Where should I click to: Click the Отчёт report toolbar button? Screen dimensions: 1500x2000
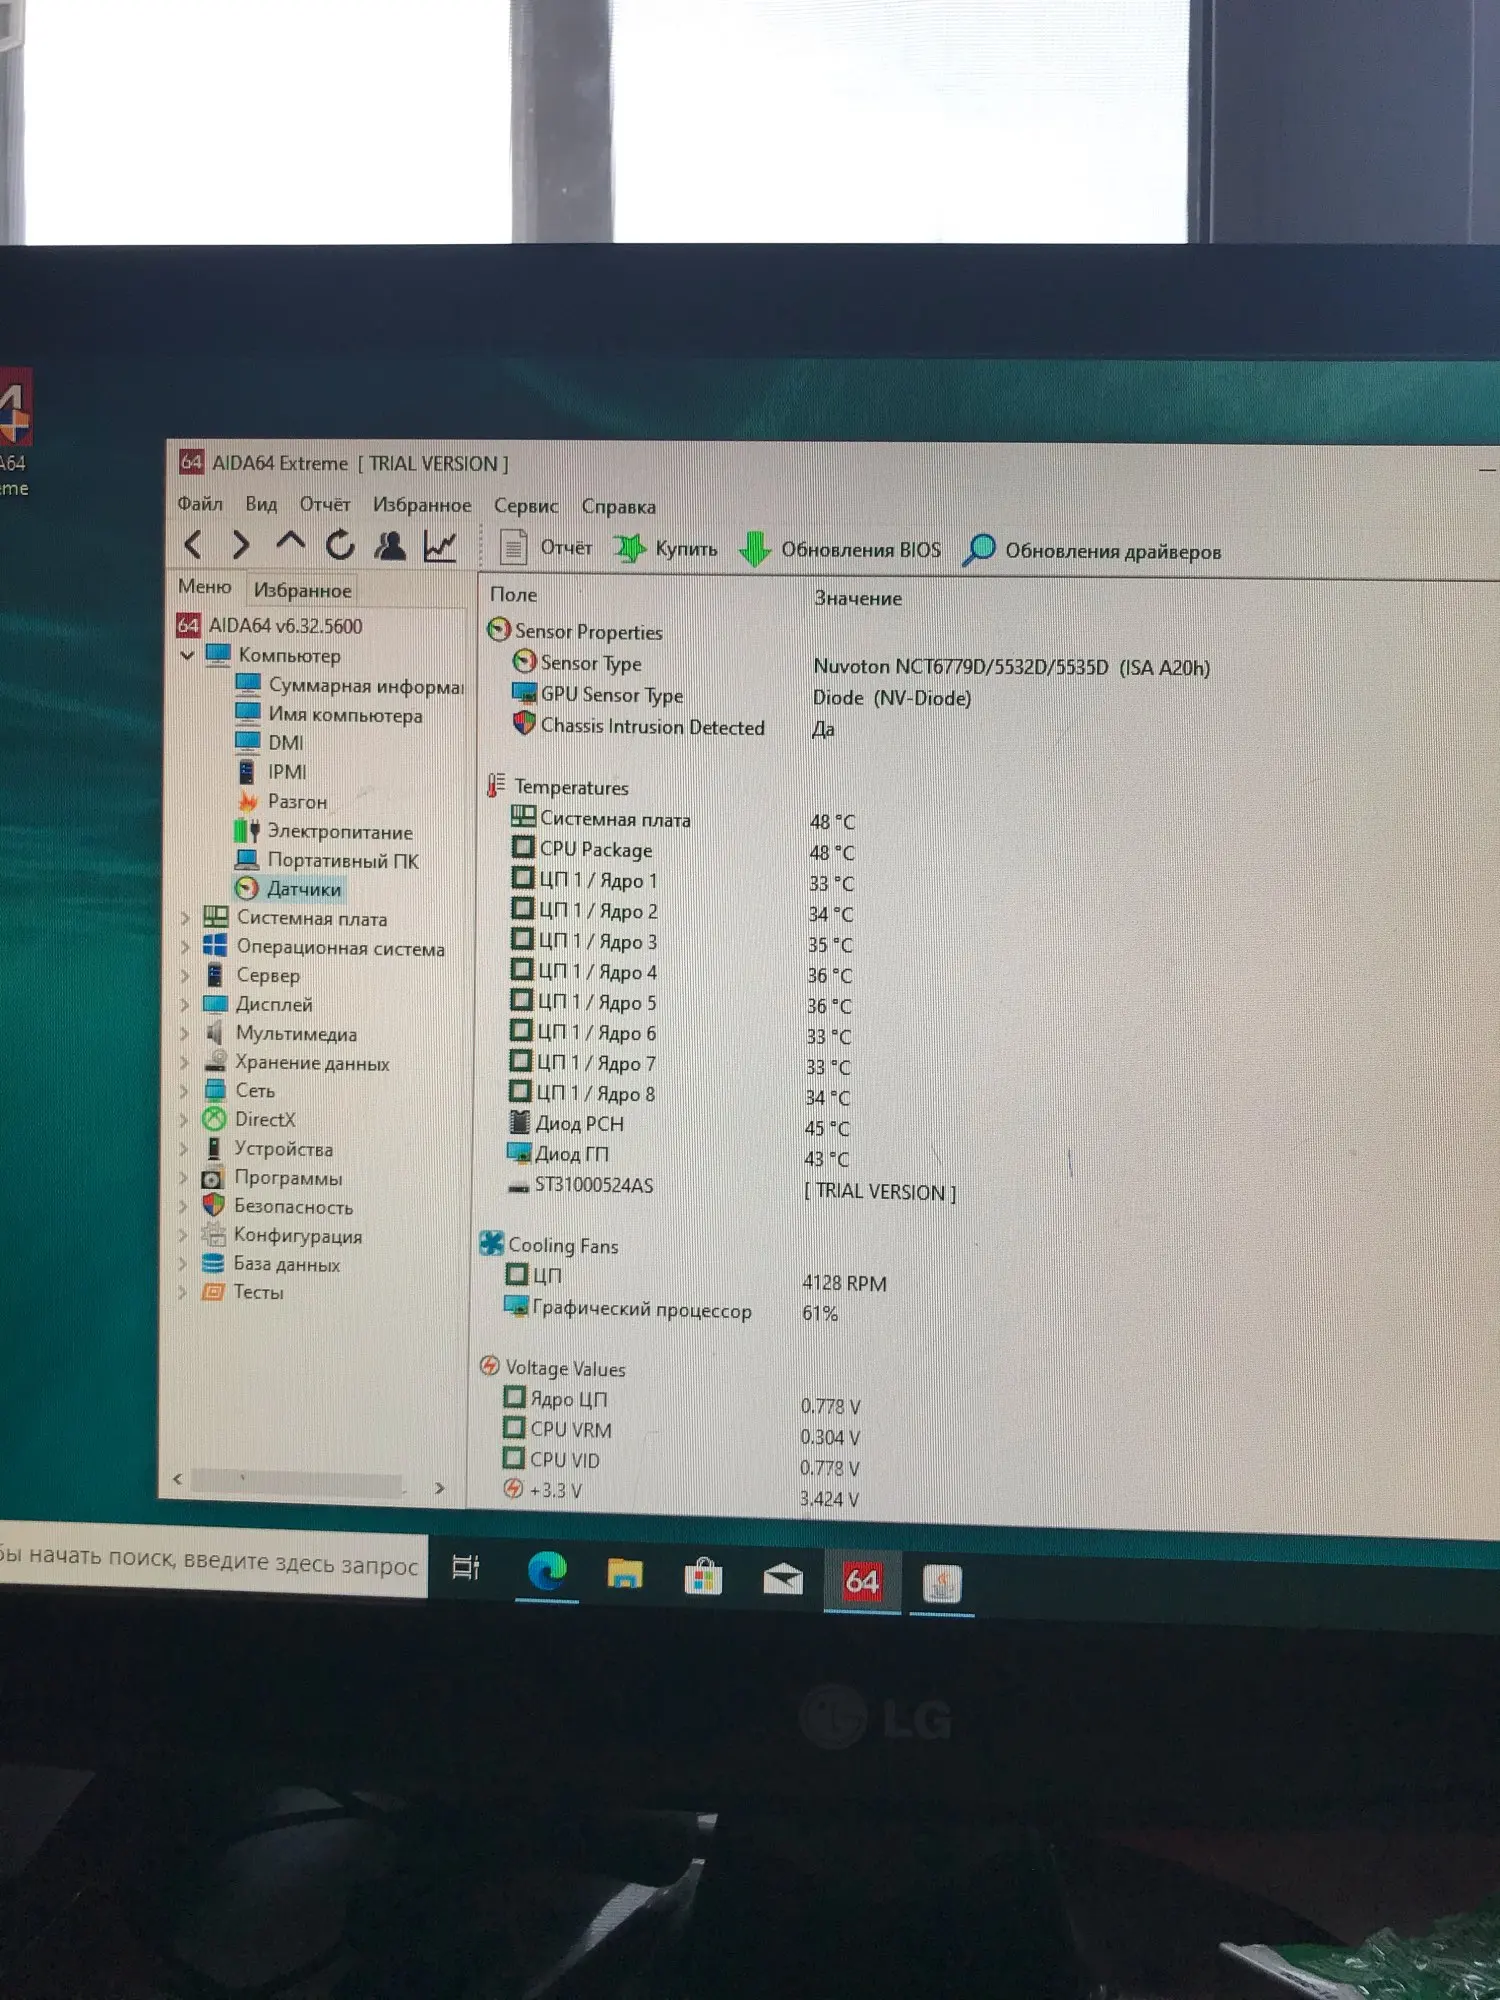tap(546, 547)
